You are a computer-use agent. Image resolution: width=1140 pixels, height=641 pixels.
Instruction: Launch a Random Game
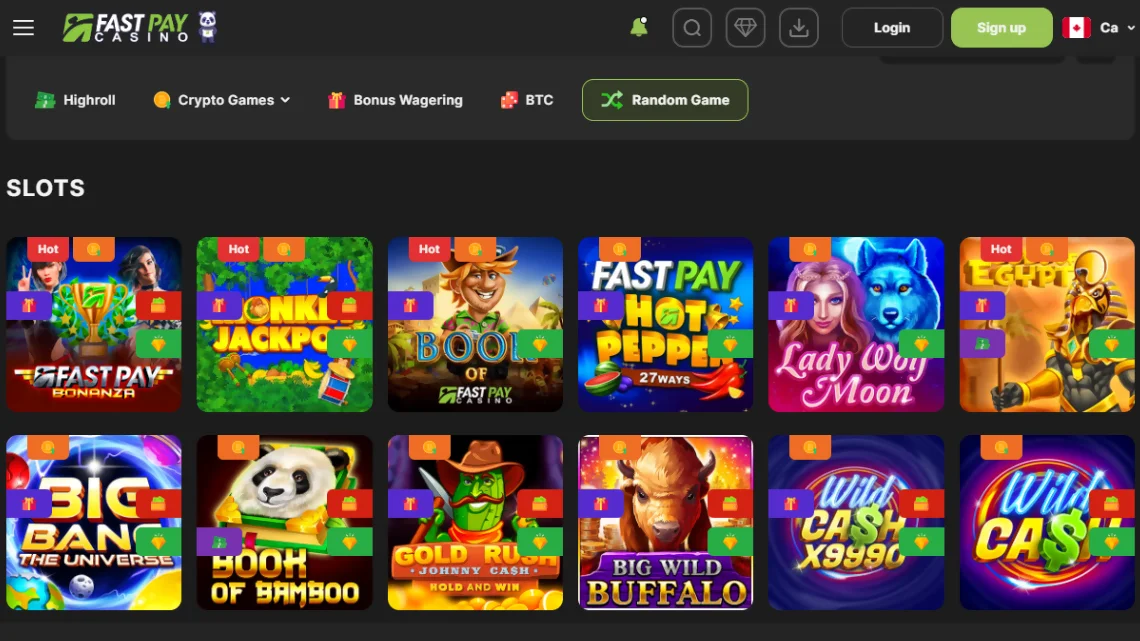click(665, 100)
